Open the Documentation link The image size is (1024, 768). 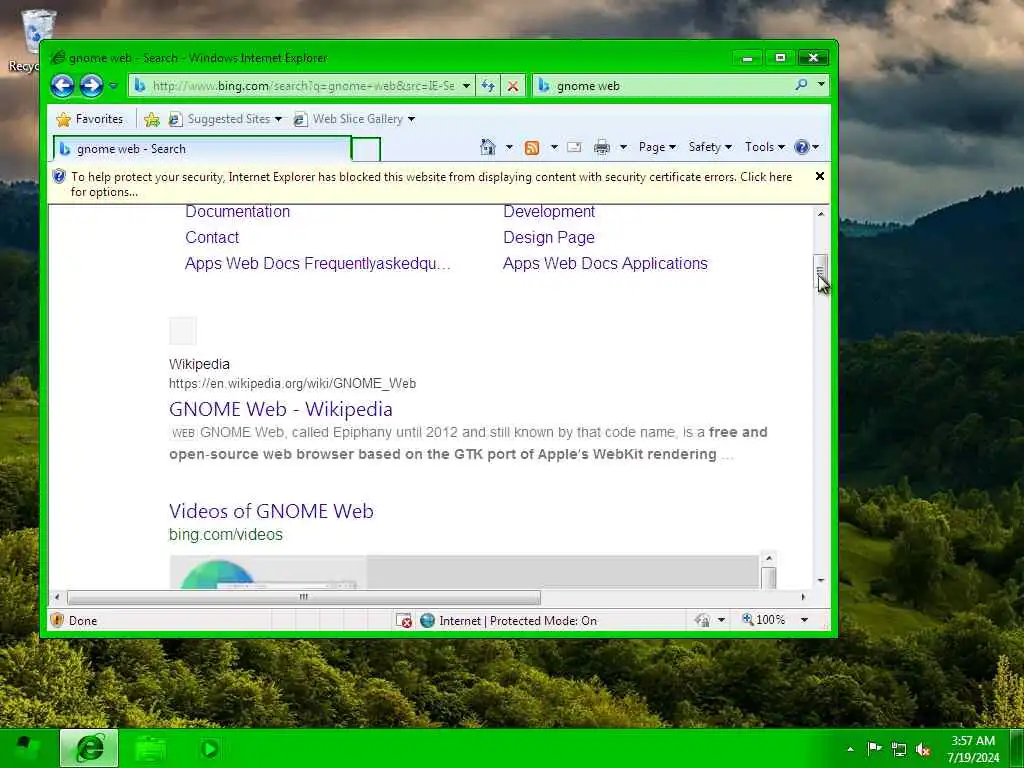click(238, 212)
